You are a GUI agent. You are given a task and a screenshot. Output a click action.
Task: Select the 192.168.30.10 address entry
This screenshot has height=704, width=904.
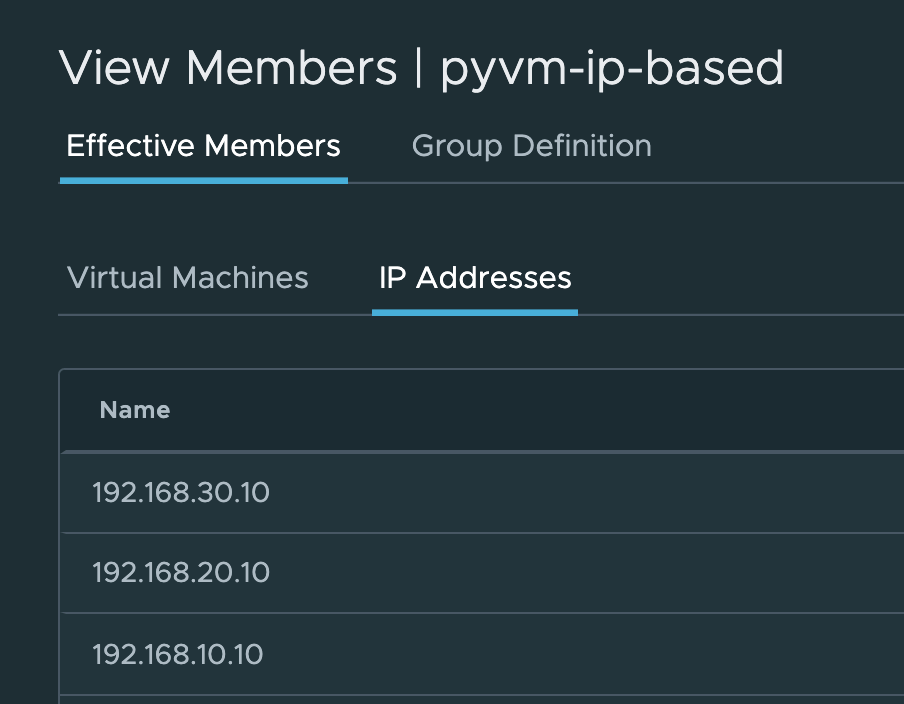[x=181, y=493]
